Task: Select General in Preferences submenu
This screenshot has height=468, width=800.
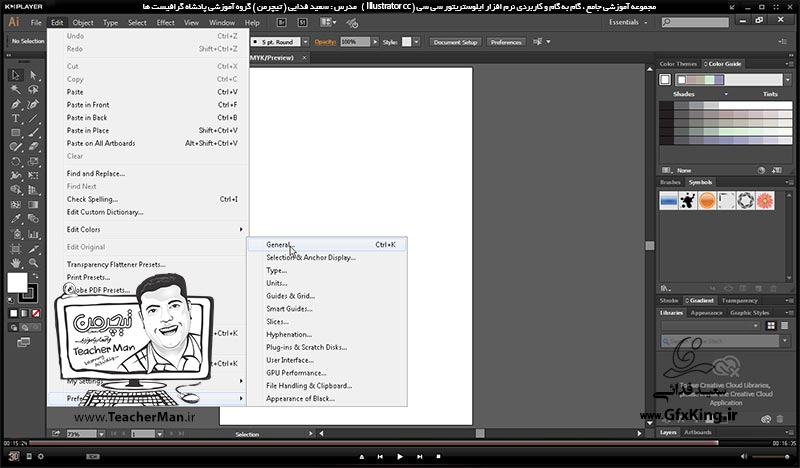Action: click(x=327, y=245)
